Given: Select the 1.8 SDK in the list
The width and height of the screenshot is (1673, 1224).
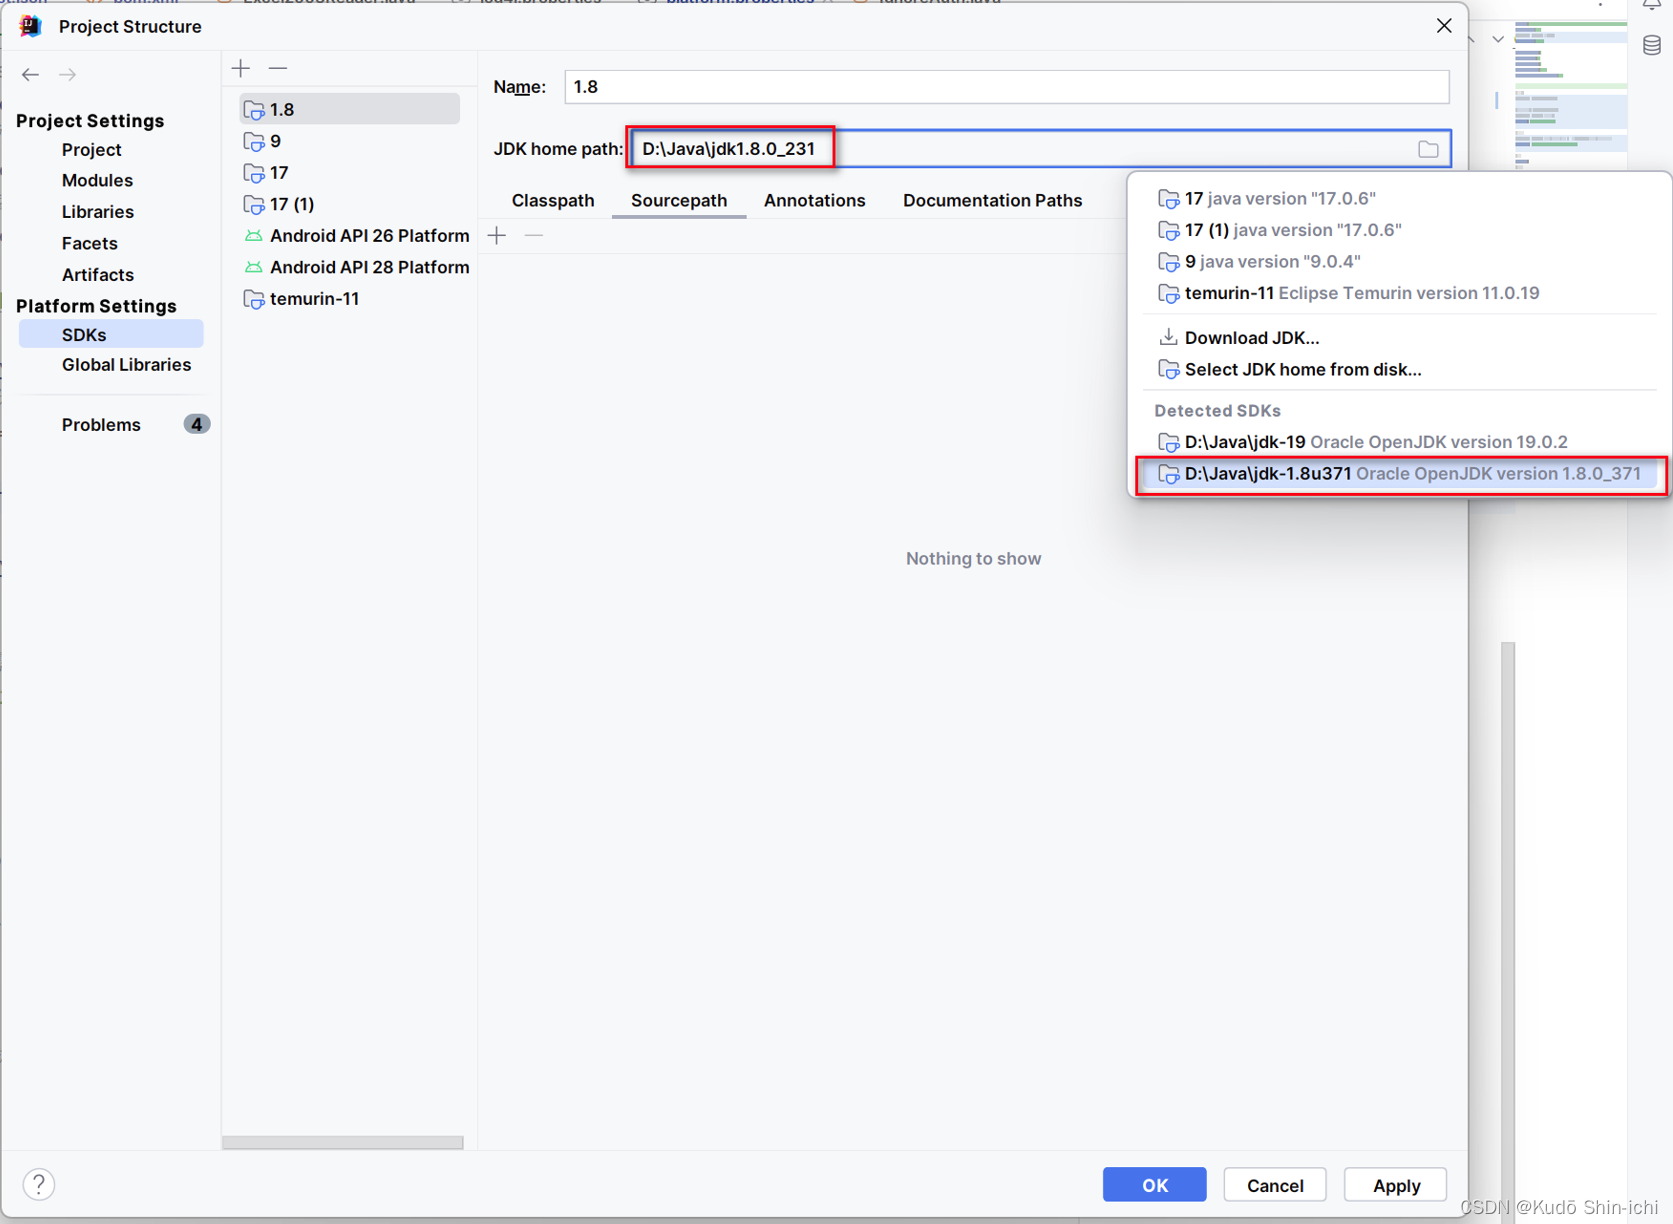Looking at the screenshot, I should coord(349,109).
